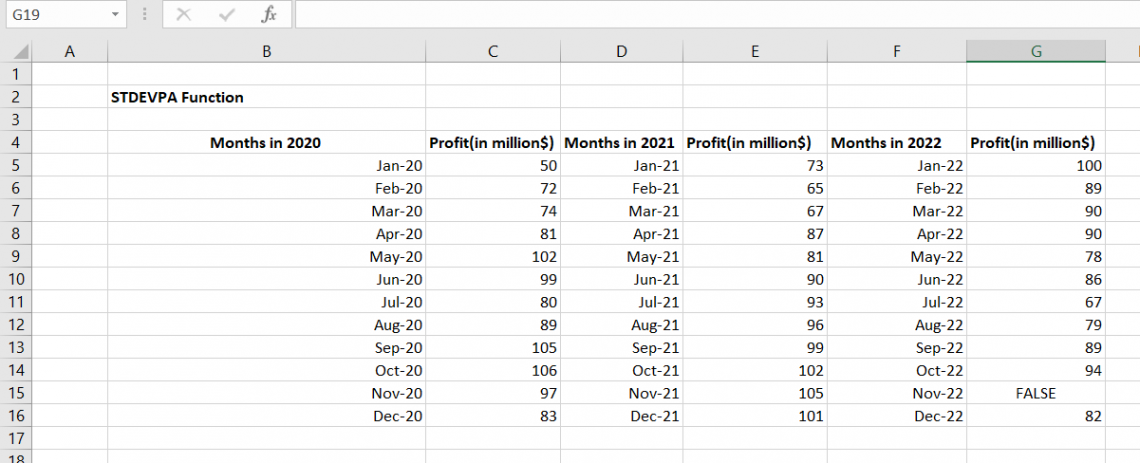Select row 4 header
Screen dimensions: 1140x463
click(x=15, y=143)
